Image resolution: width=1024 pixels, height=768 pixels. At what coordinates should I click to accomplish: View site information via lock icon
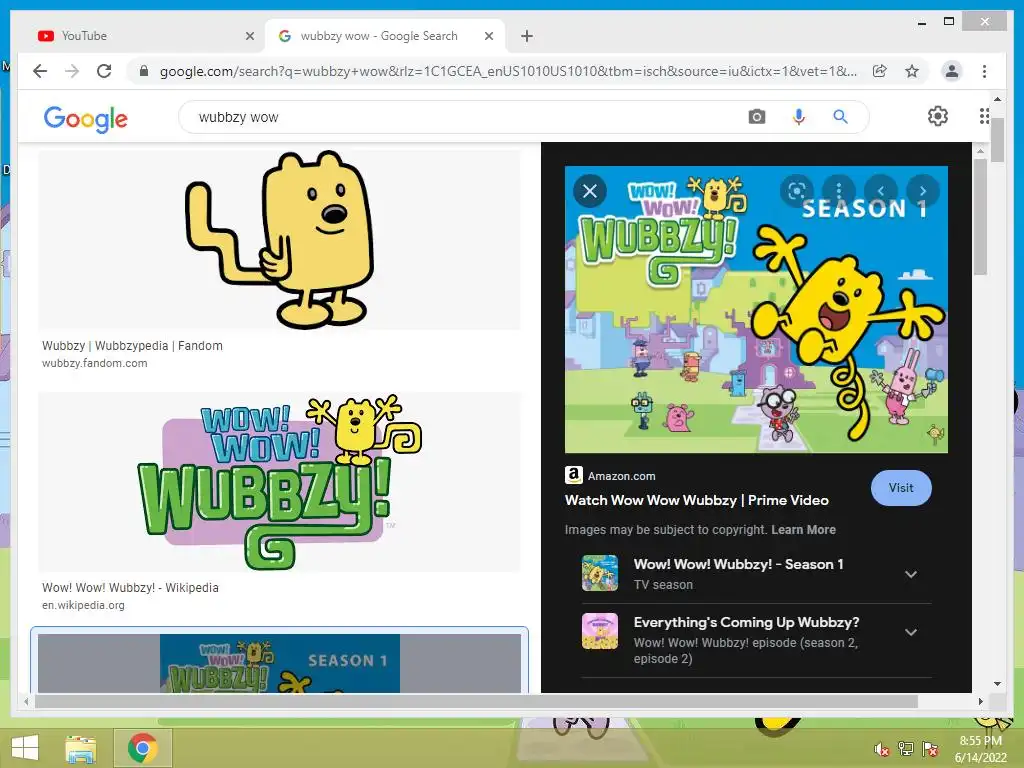(x=144, y=71)
